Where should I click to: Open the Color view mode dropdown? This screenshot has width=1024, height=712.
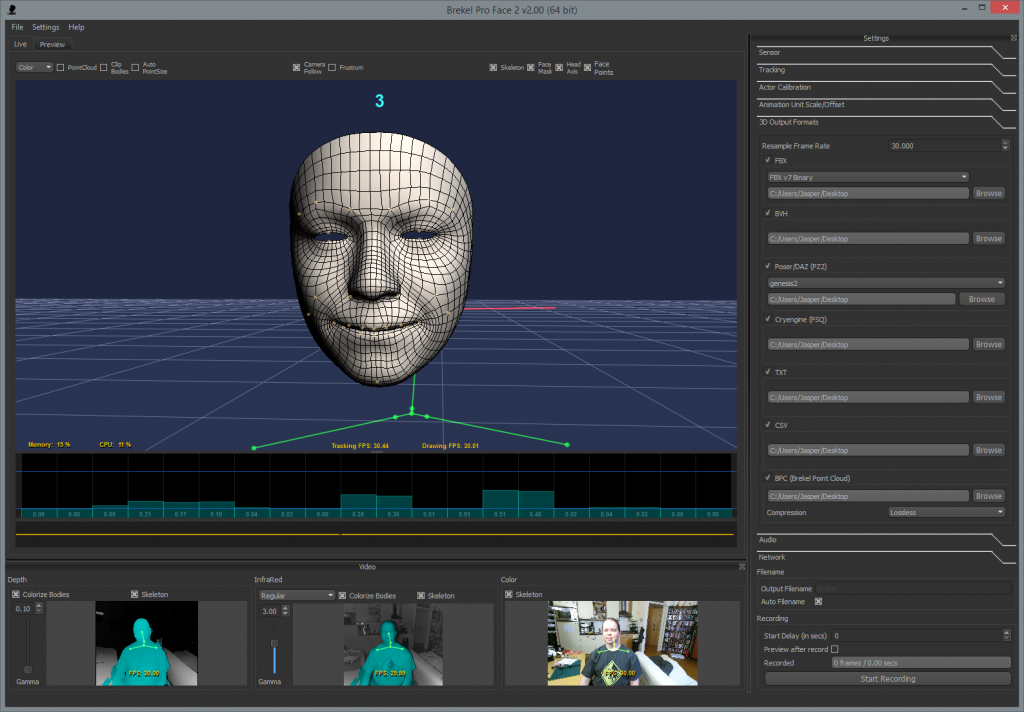(35, 67)
